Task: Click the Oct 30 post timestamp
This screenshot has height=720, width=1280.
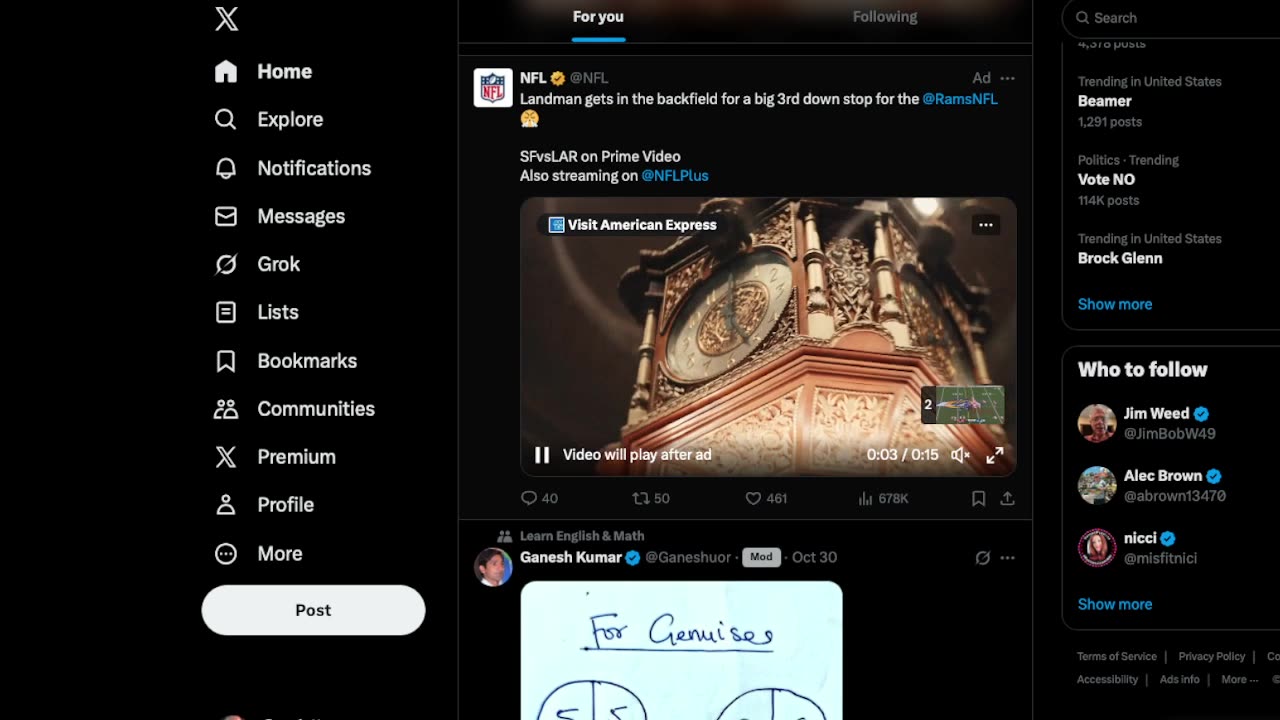Action: tap(814, 558)
